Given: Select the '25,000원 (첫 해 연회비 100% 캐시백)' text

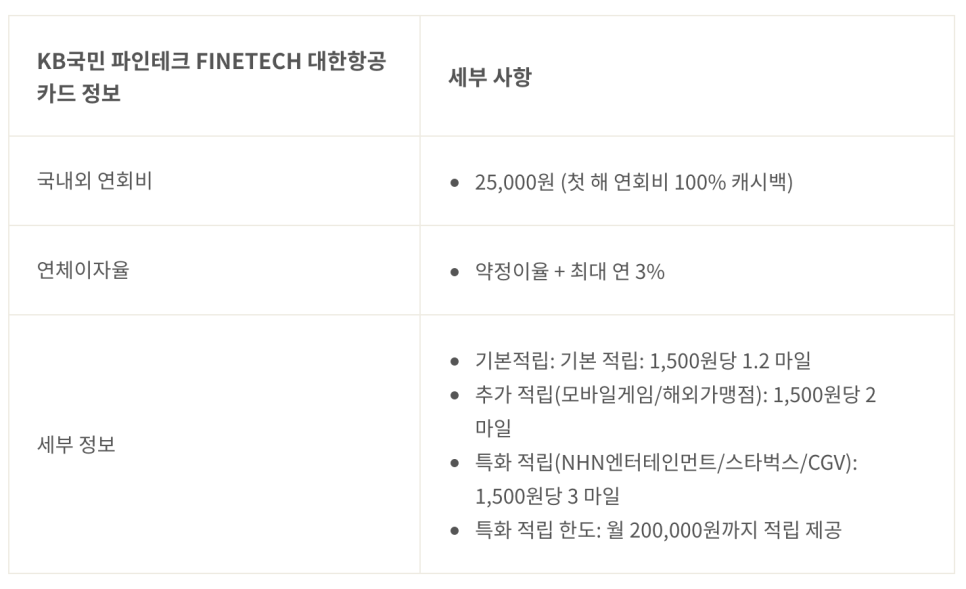Looking at the screenshot, I should pos(633,182).
